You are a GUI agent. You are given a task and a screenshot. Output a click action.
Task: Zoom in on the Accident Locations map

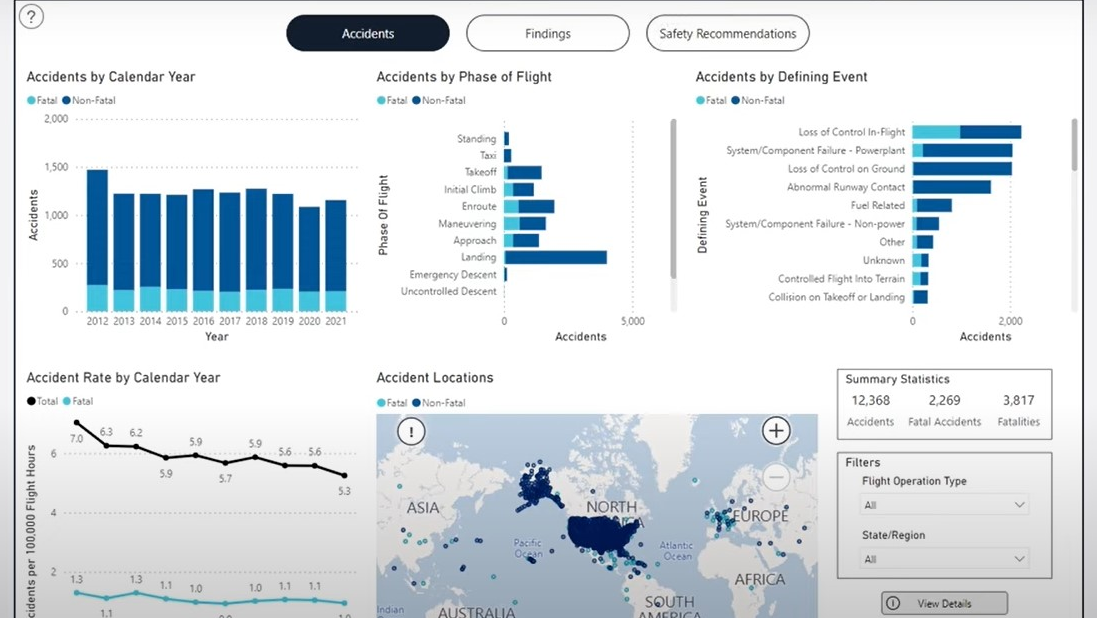[x=776, y=430]
